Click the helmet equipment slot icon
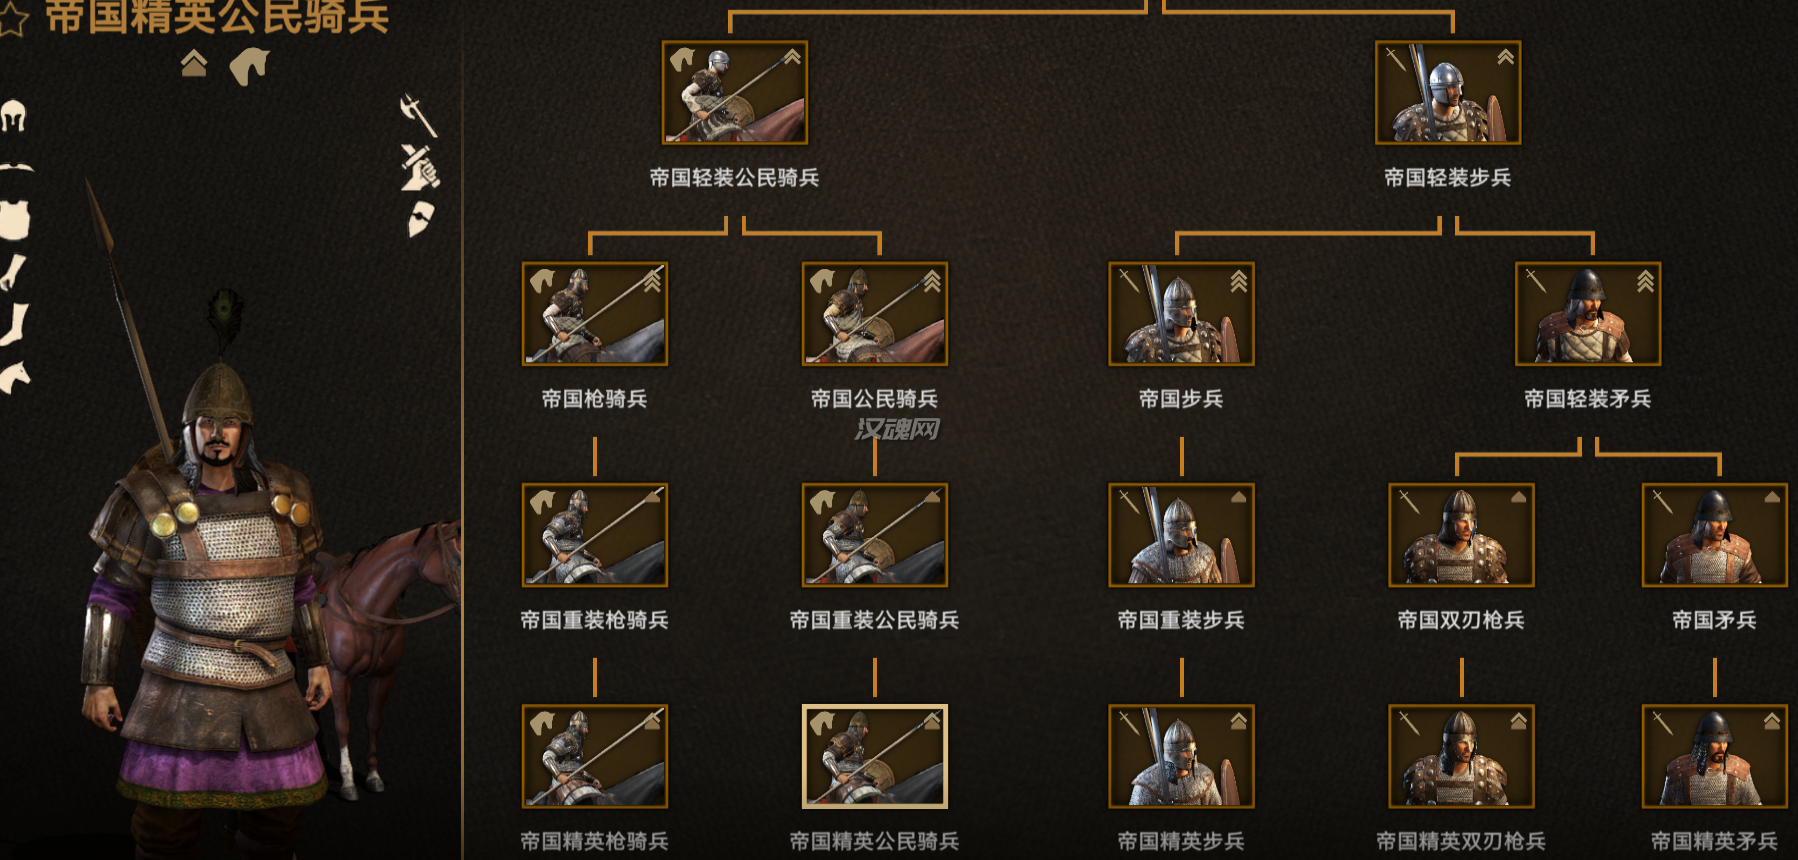Viewport: 1798px width, 860px height. click(x=13, y=116)
